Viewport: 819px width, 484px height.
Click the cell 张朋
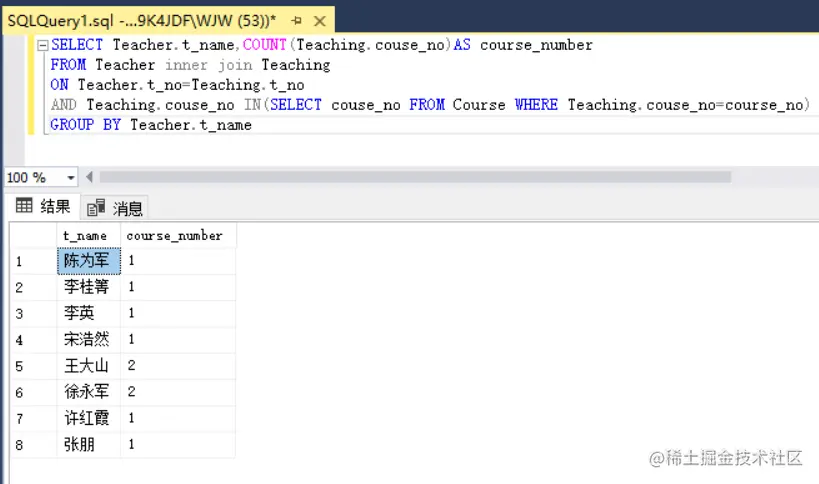pos(88,444)
